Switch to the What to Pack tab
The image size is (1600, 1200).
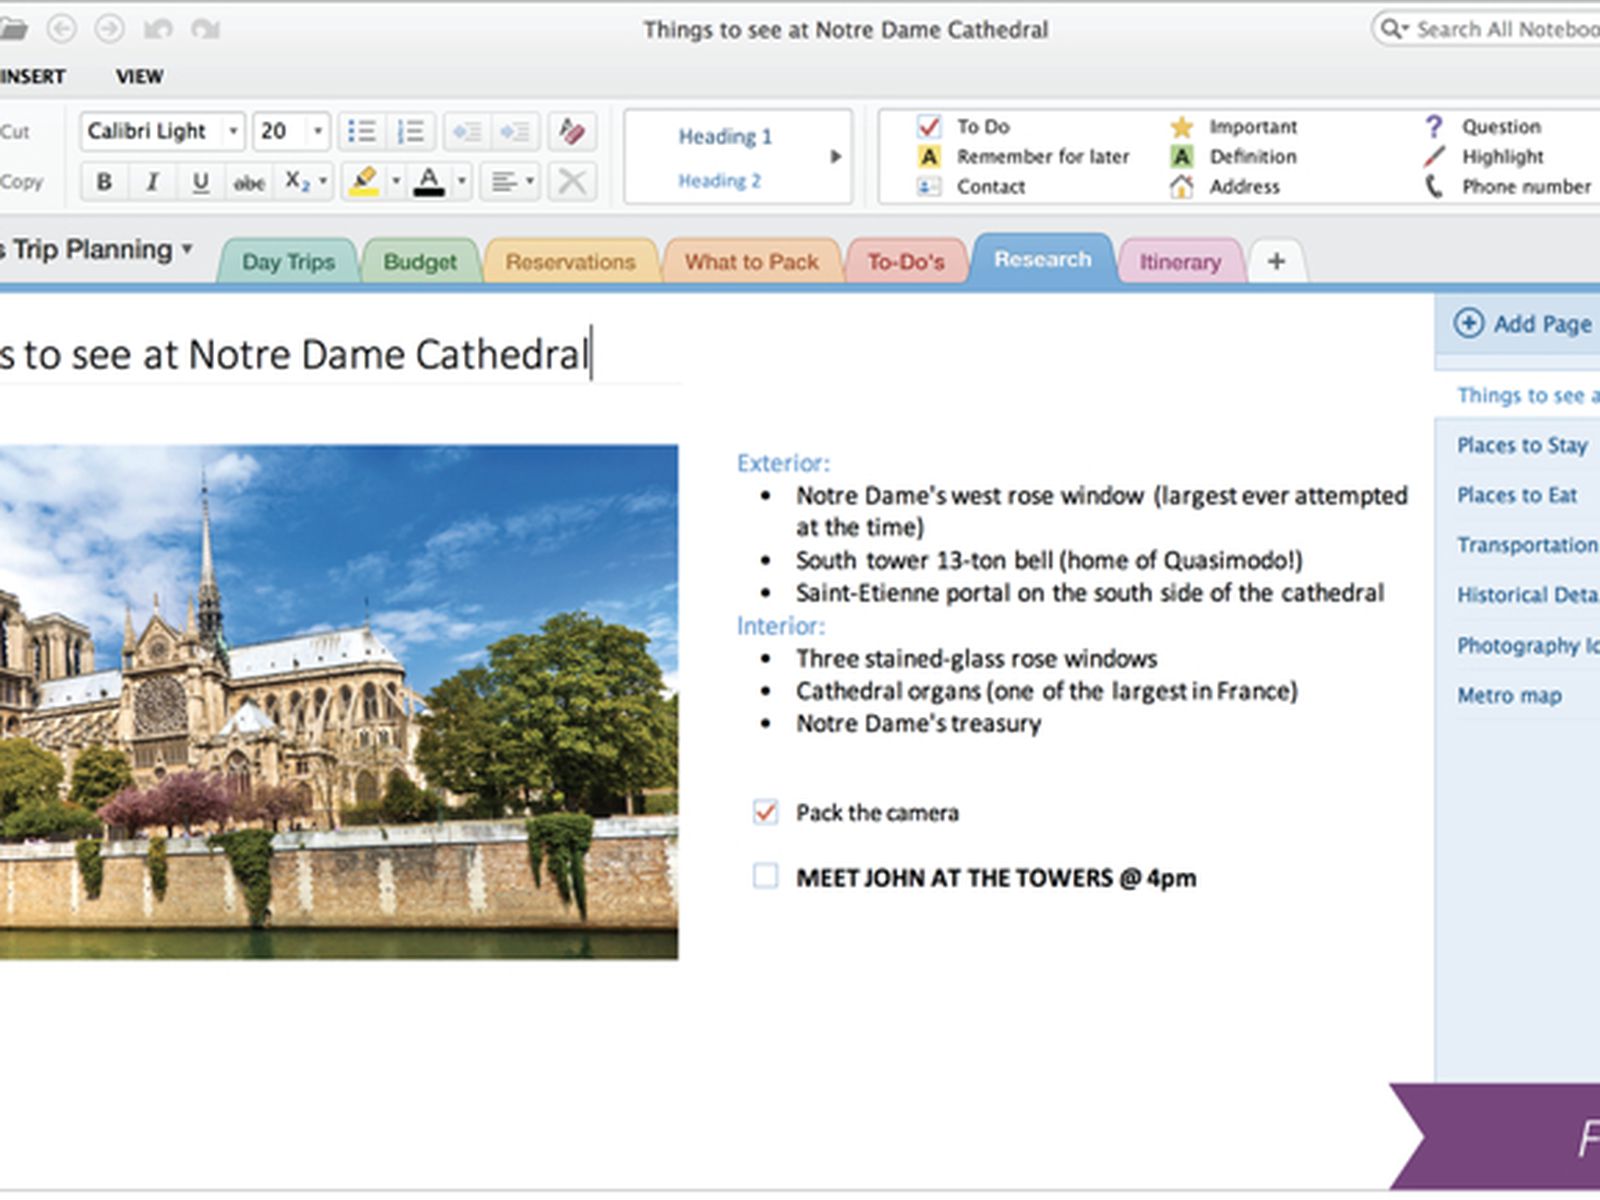752,262
